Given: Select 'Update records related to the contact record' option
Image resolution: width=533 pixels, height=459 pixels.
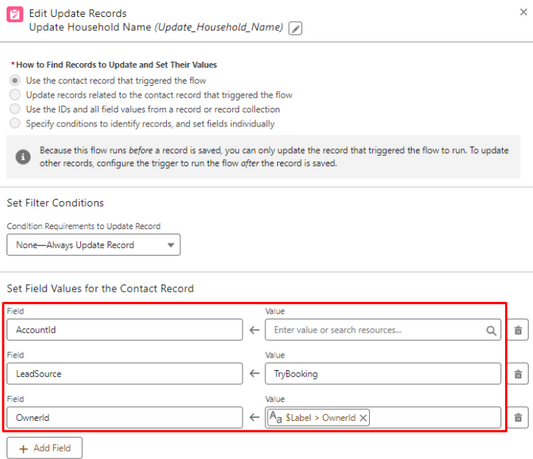Looking at the screenshot, I should click(15, 95).
